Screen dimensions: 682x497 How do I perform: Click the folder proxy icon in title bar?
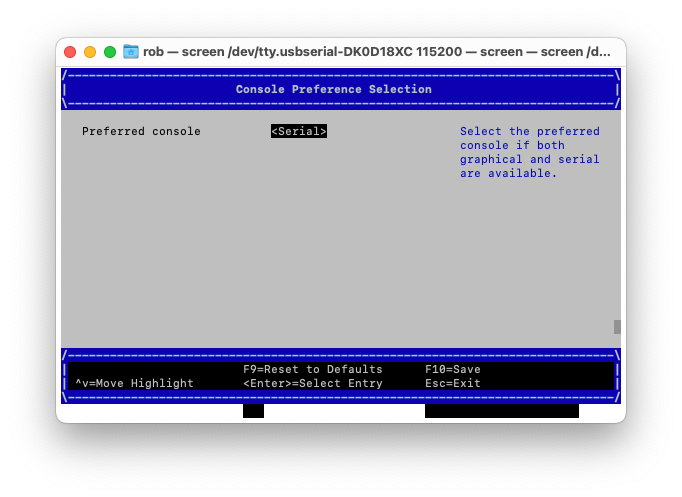coord(131,52)
